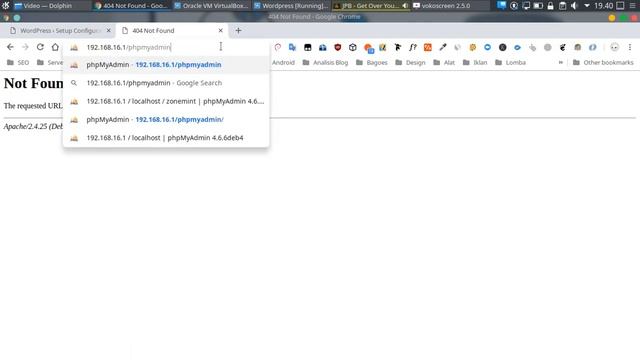This screenshot has width=640, height=360.
Task: Open the hamburger menu in the system panel
Action: coord(634,6)
